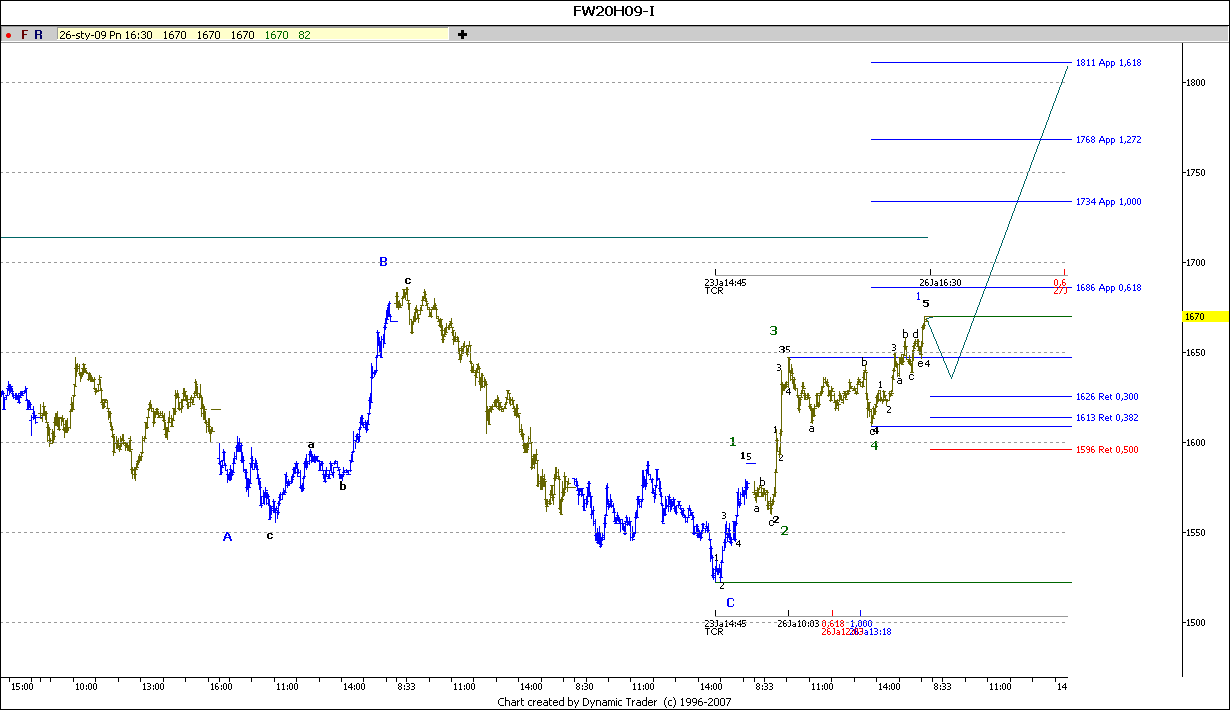Click the blue wave label B
Image resolution: width=1230 pixels, height=710 pixels.
(383, 262)
